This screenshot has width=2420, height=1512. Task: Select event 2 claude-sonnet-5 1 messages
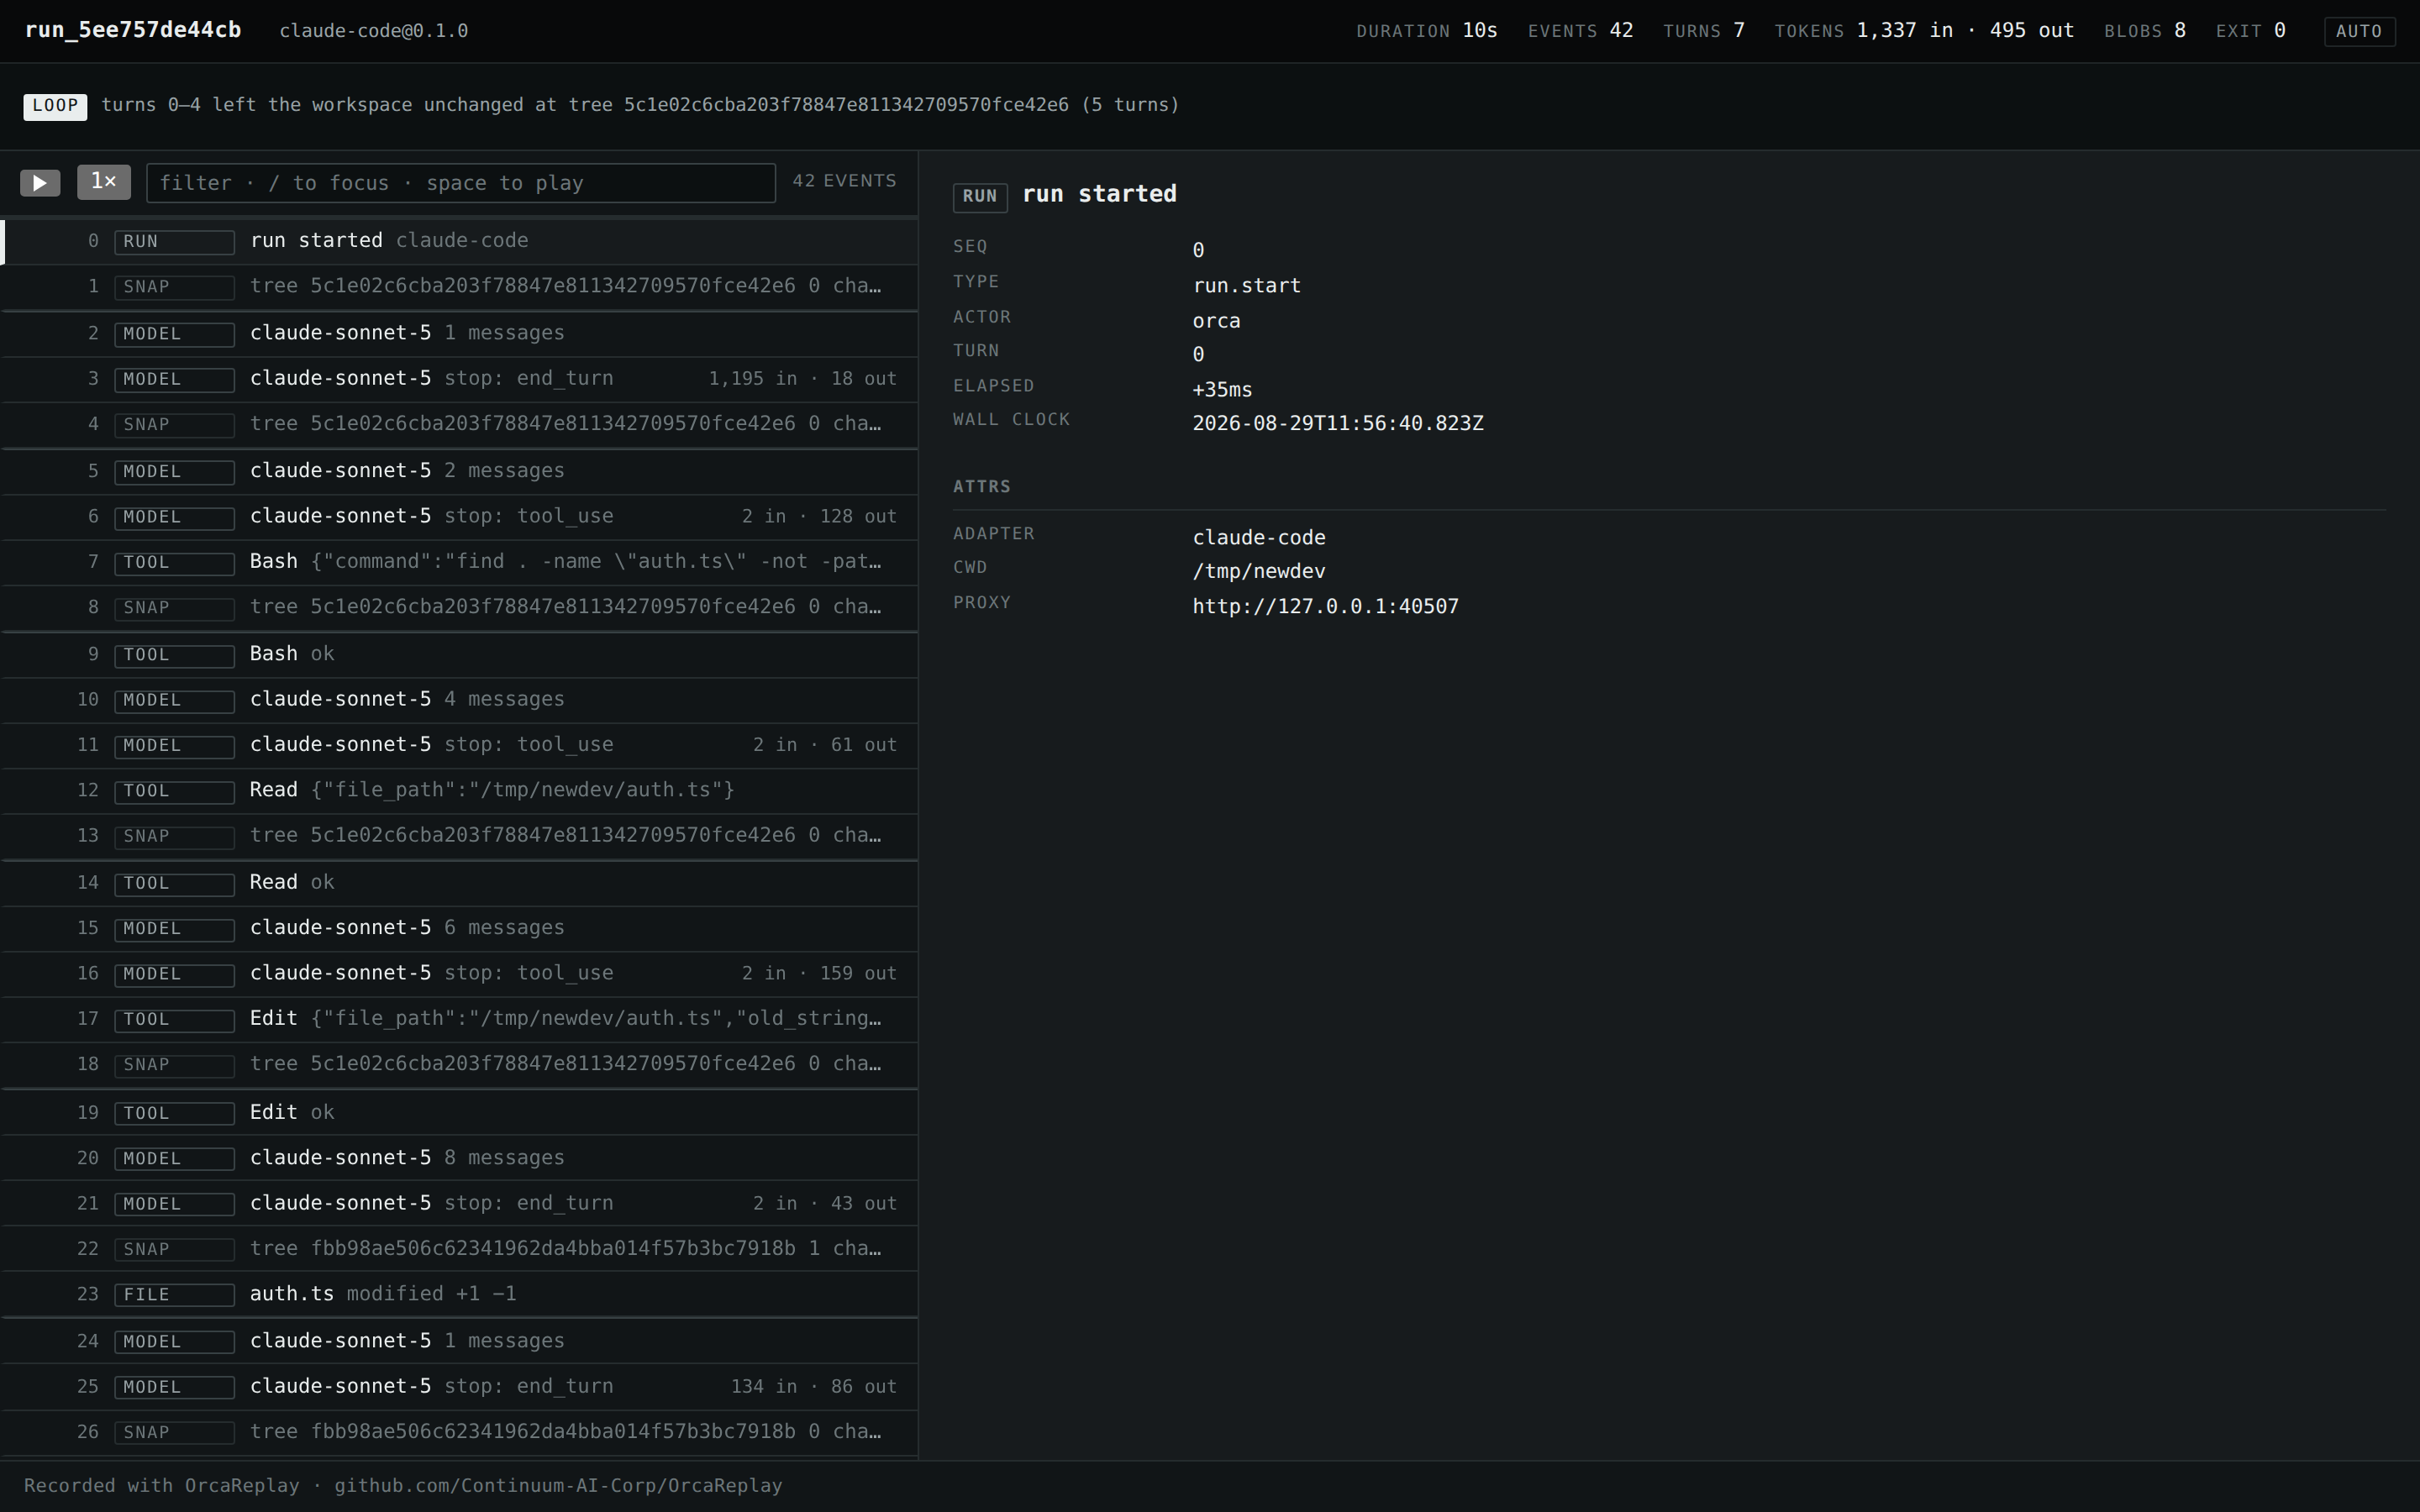point(459,333)
